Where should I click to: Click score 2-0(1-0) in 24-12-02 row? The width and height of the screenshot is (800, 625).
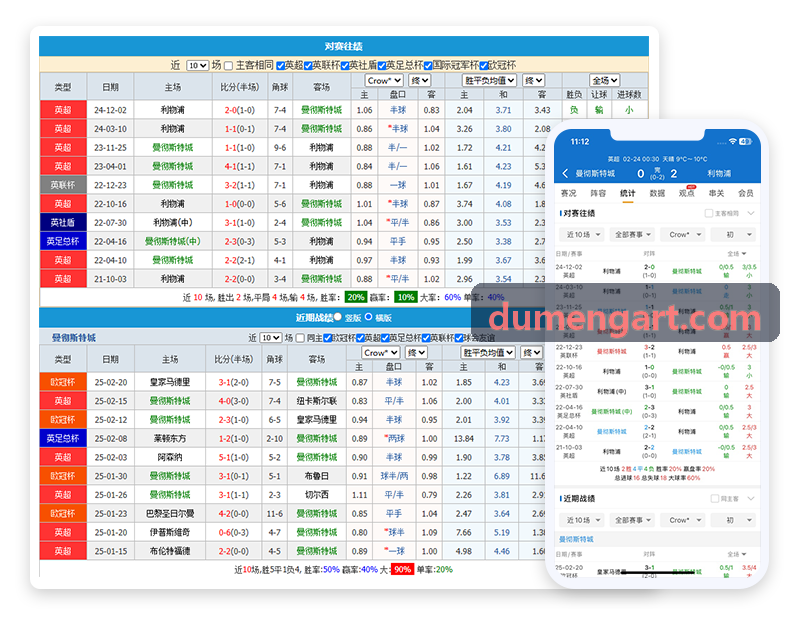[x=240, y=110]
